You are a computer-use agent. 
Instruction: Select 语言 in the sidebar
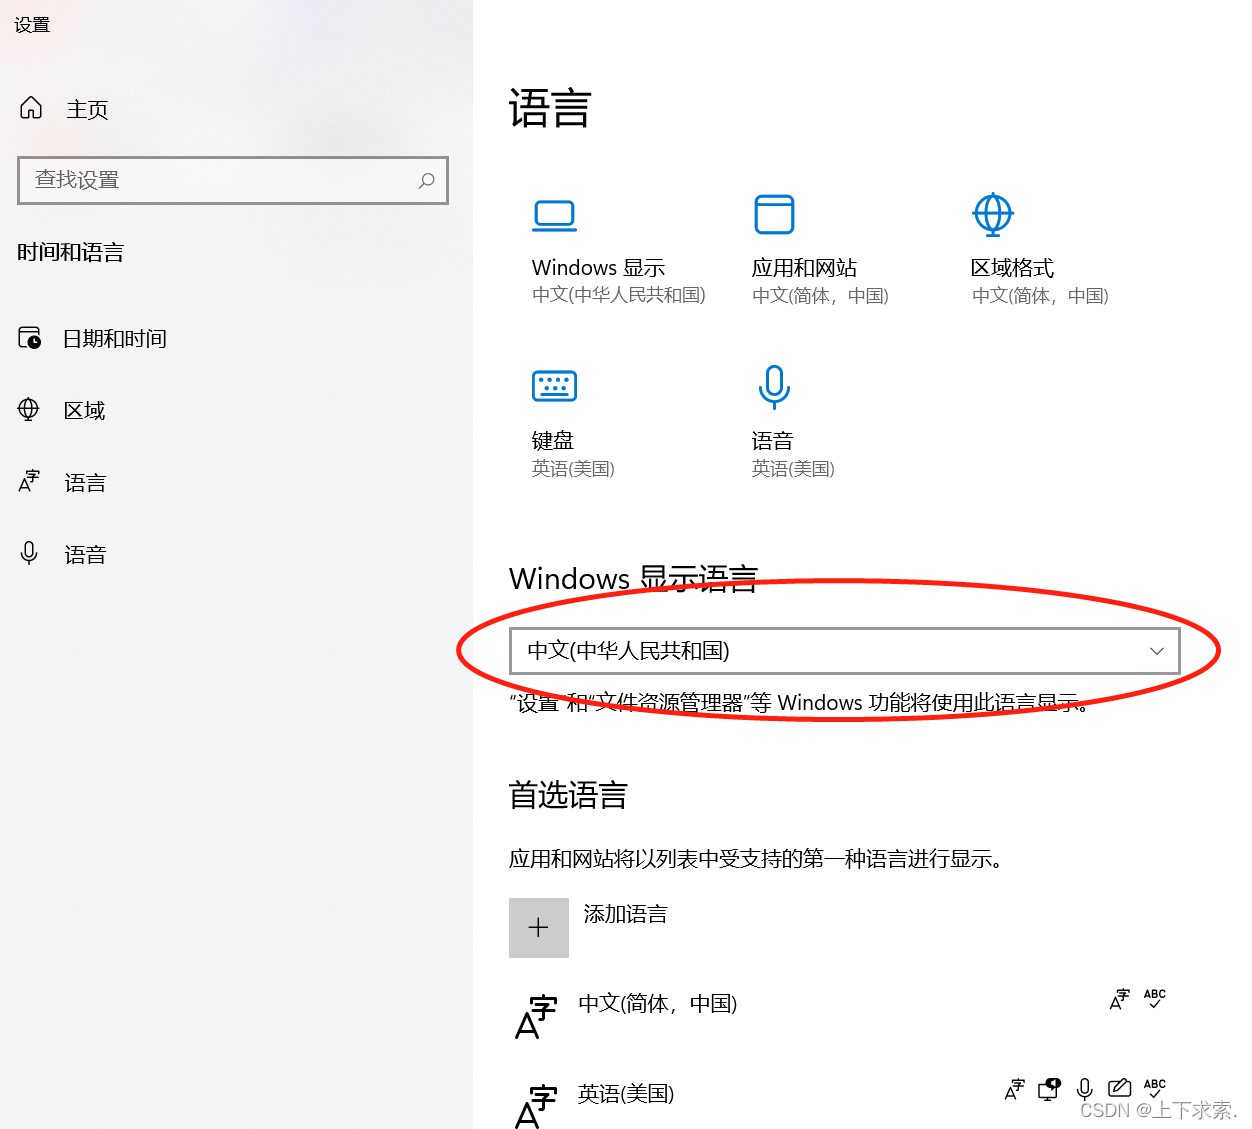84,483
